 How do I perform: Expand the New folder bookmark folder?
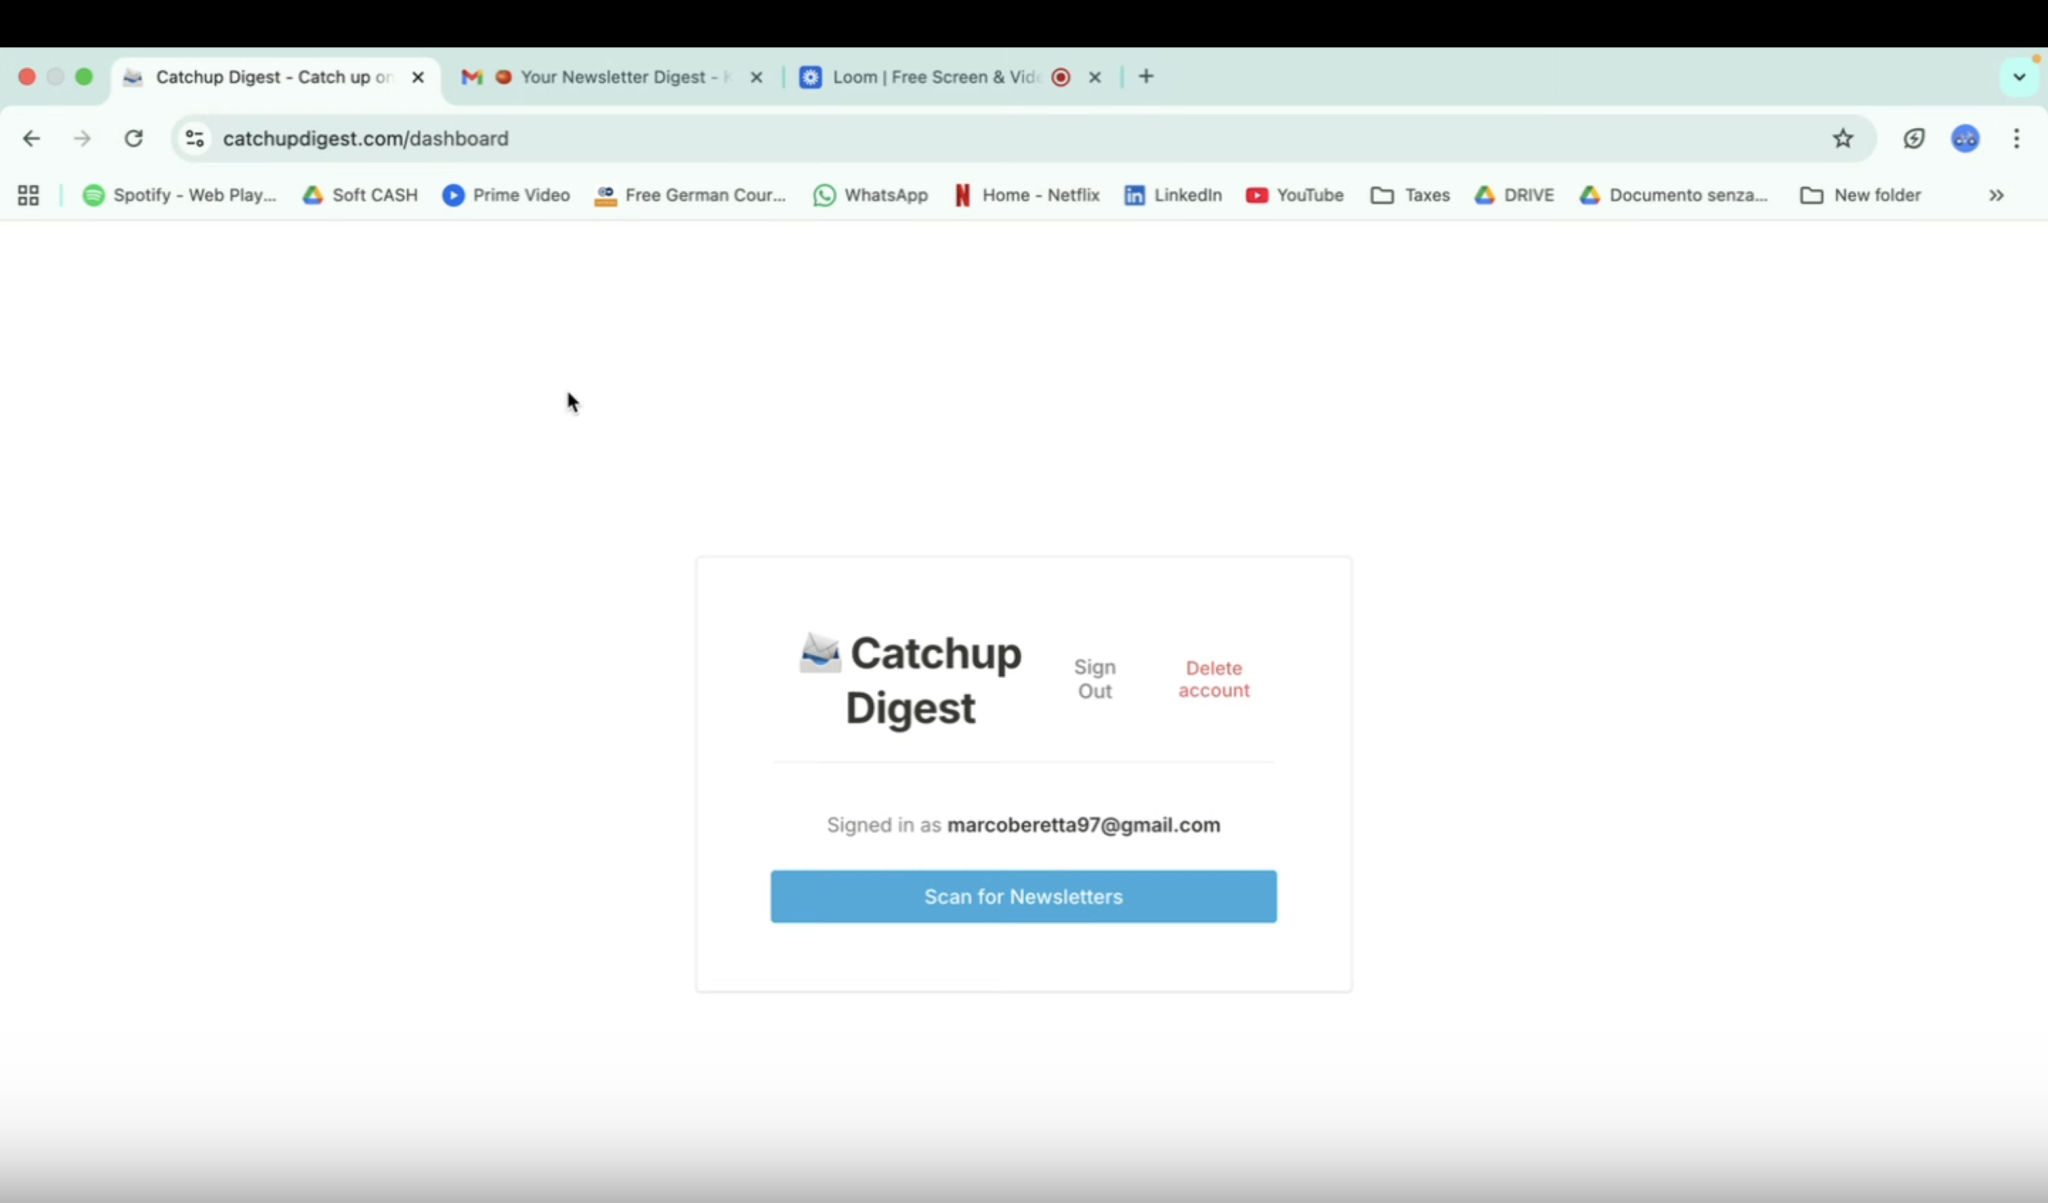[1860, 195]
